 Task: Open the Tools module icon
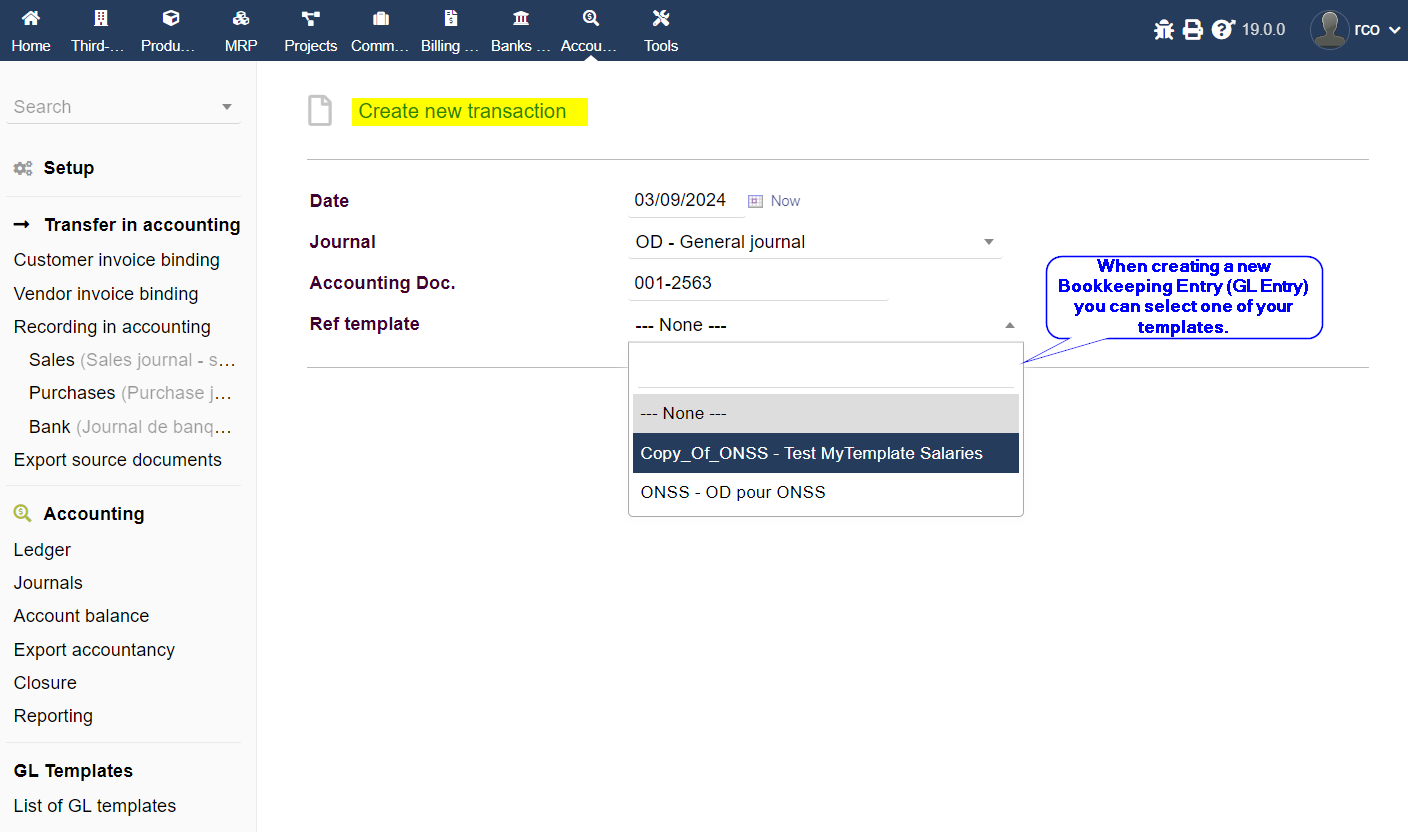pyautogui.click(x=660, y=19)
